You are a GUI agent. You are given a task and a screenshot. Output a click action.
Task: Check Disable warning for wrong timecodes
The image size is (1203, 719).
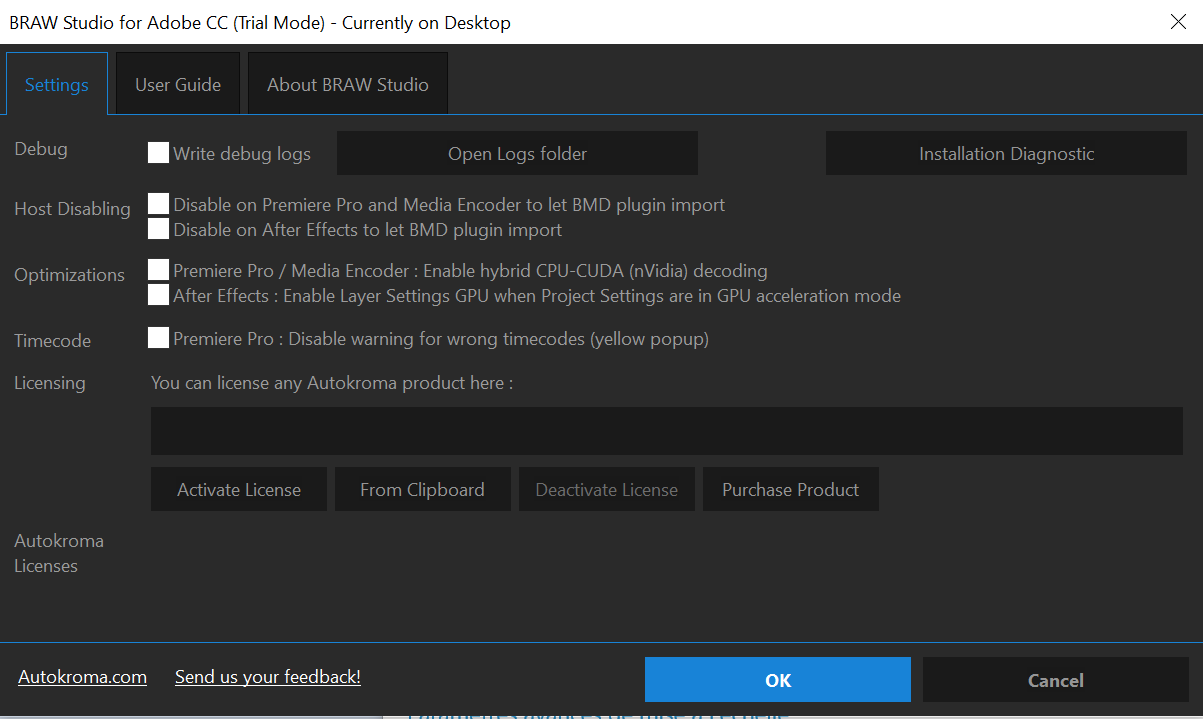(x=158, y=338)
